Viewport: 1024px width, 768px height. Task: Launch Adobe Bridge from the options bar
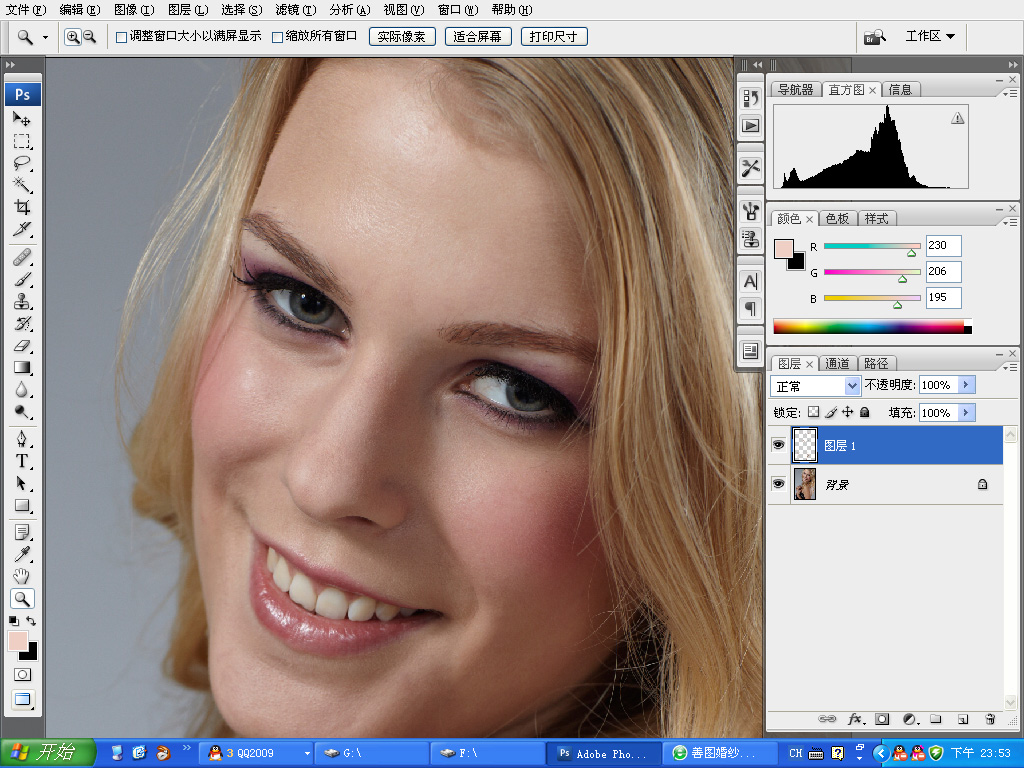[874, 37]
